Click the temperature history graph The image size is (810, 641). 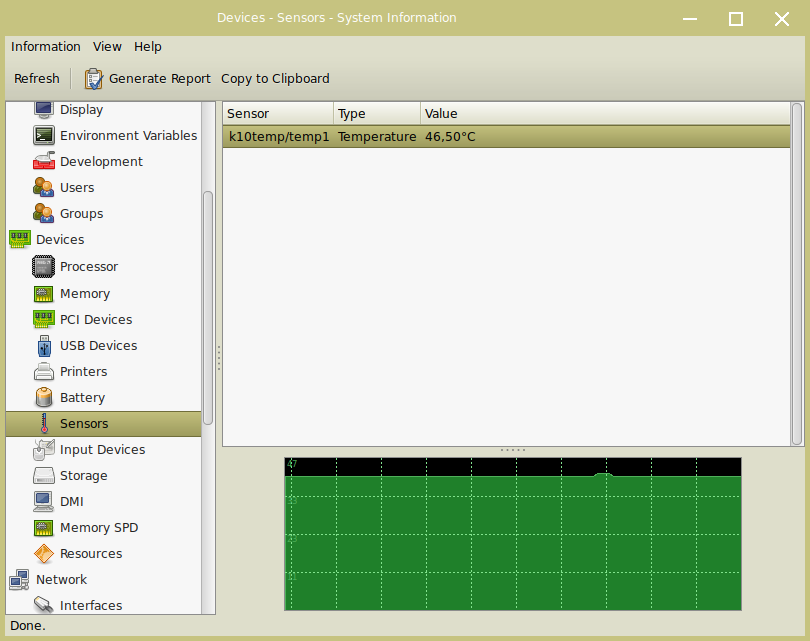click(512, 534)
